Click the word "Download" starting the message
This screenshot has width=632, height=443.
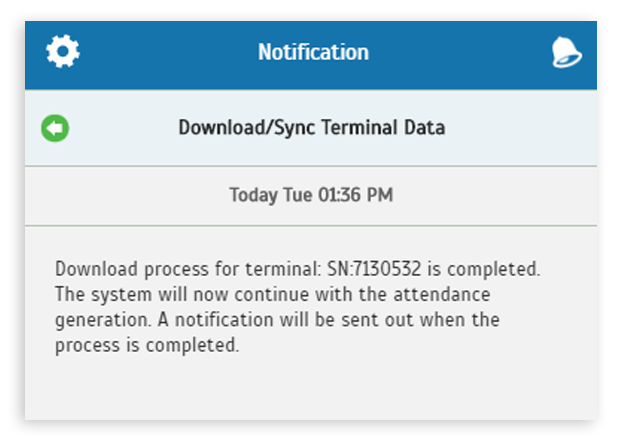click(96, 269)
